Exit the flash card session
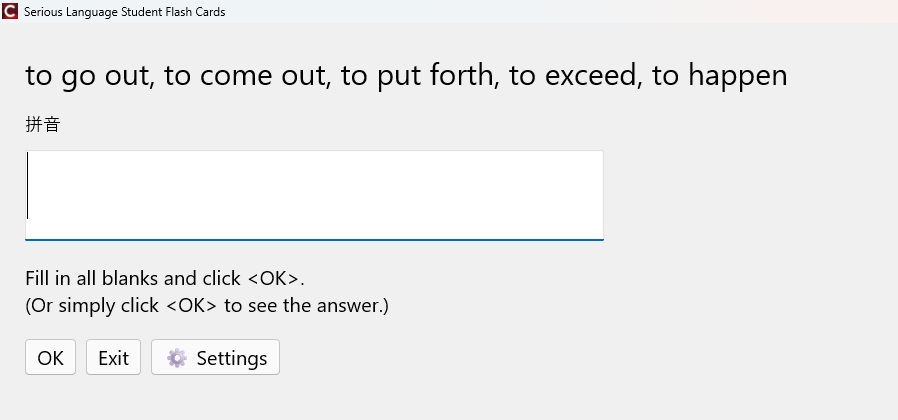898x420 pixels. 113,358
